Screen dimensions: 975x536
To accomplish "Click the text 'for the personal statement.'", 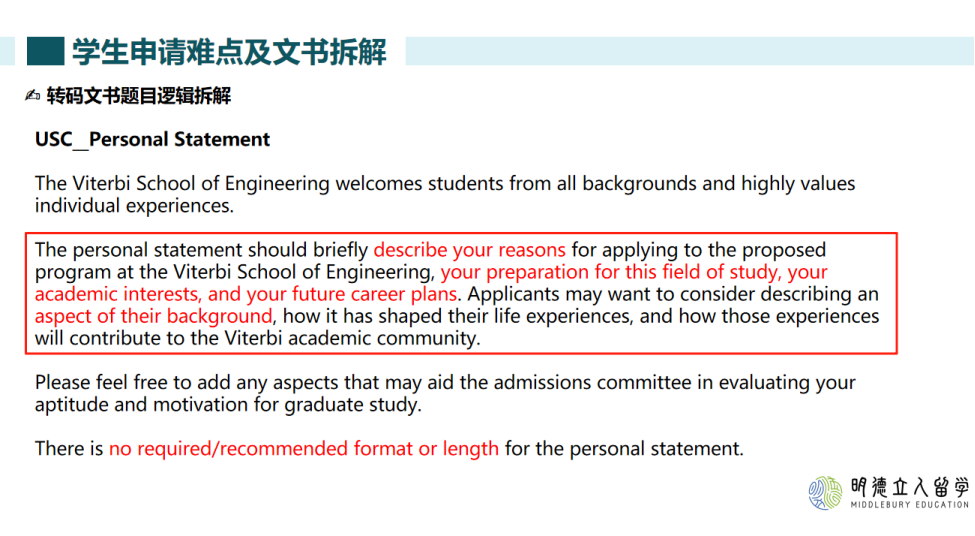I will coord(624,448).
